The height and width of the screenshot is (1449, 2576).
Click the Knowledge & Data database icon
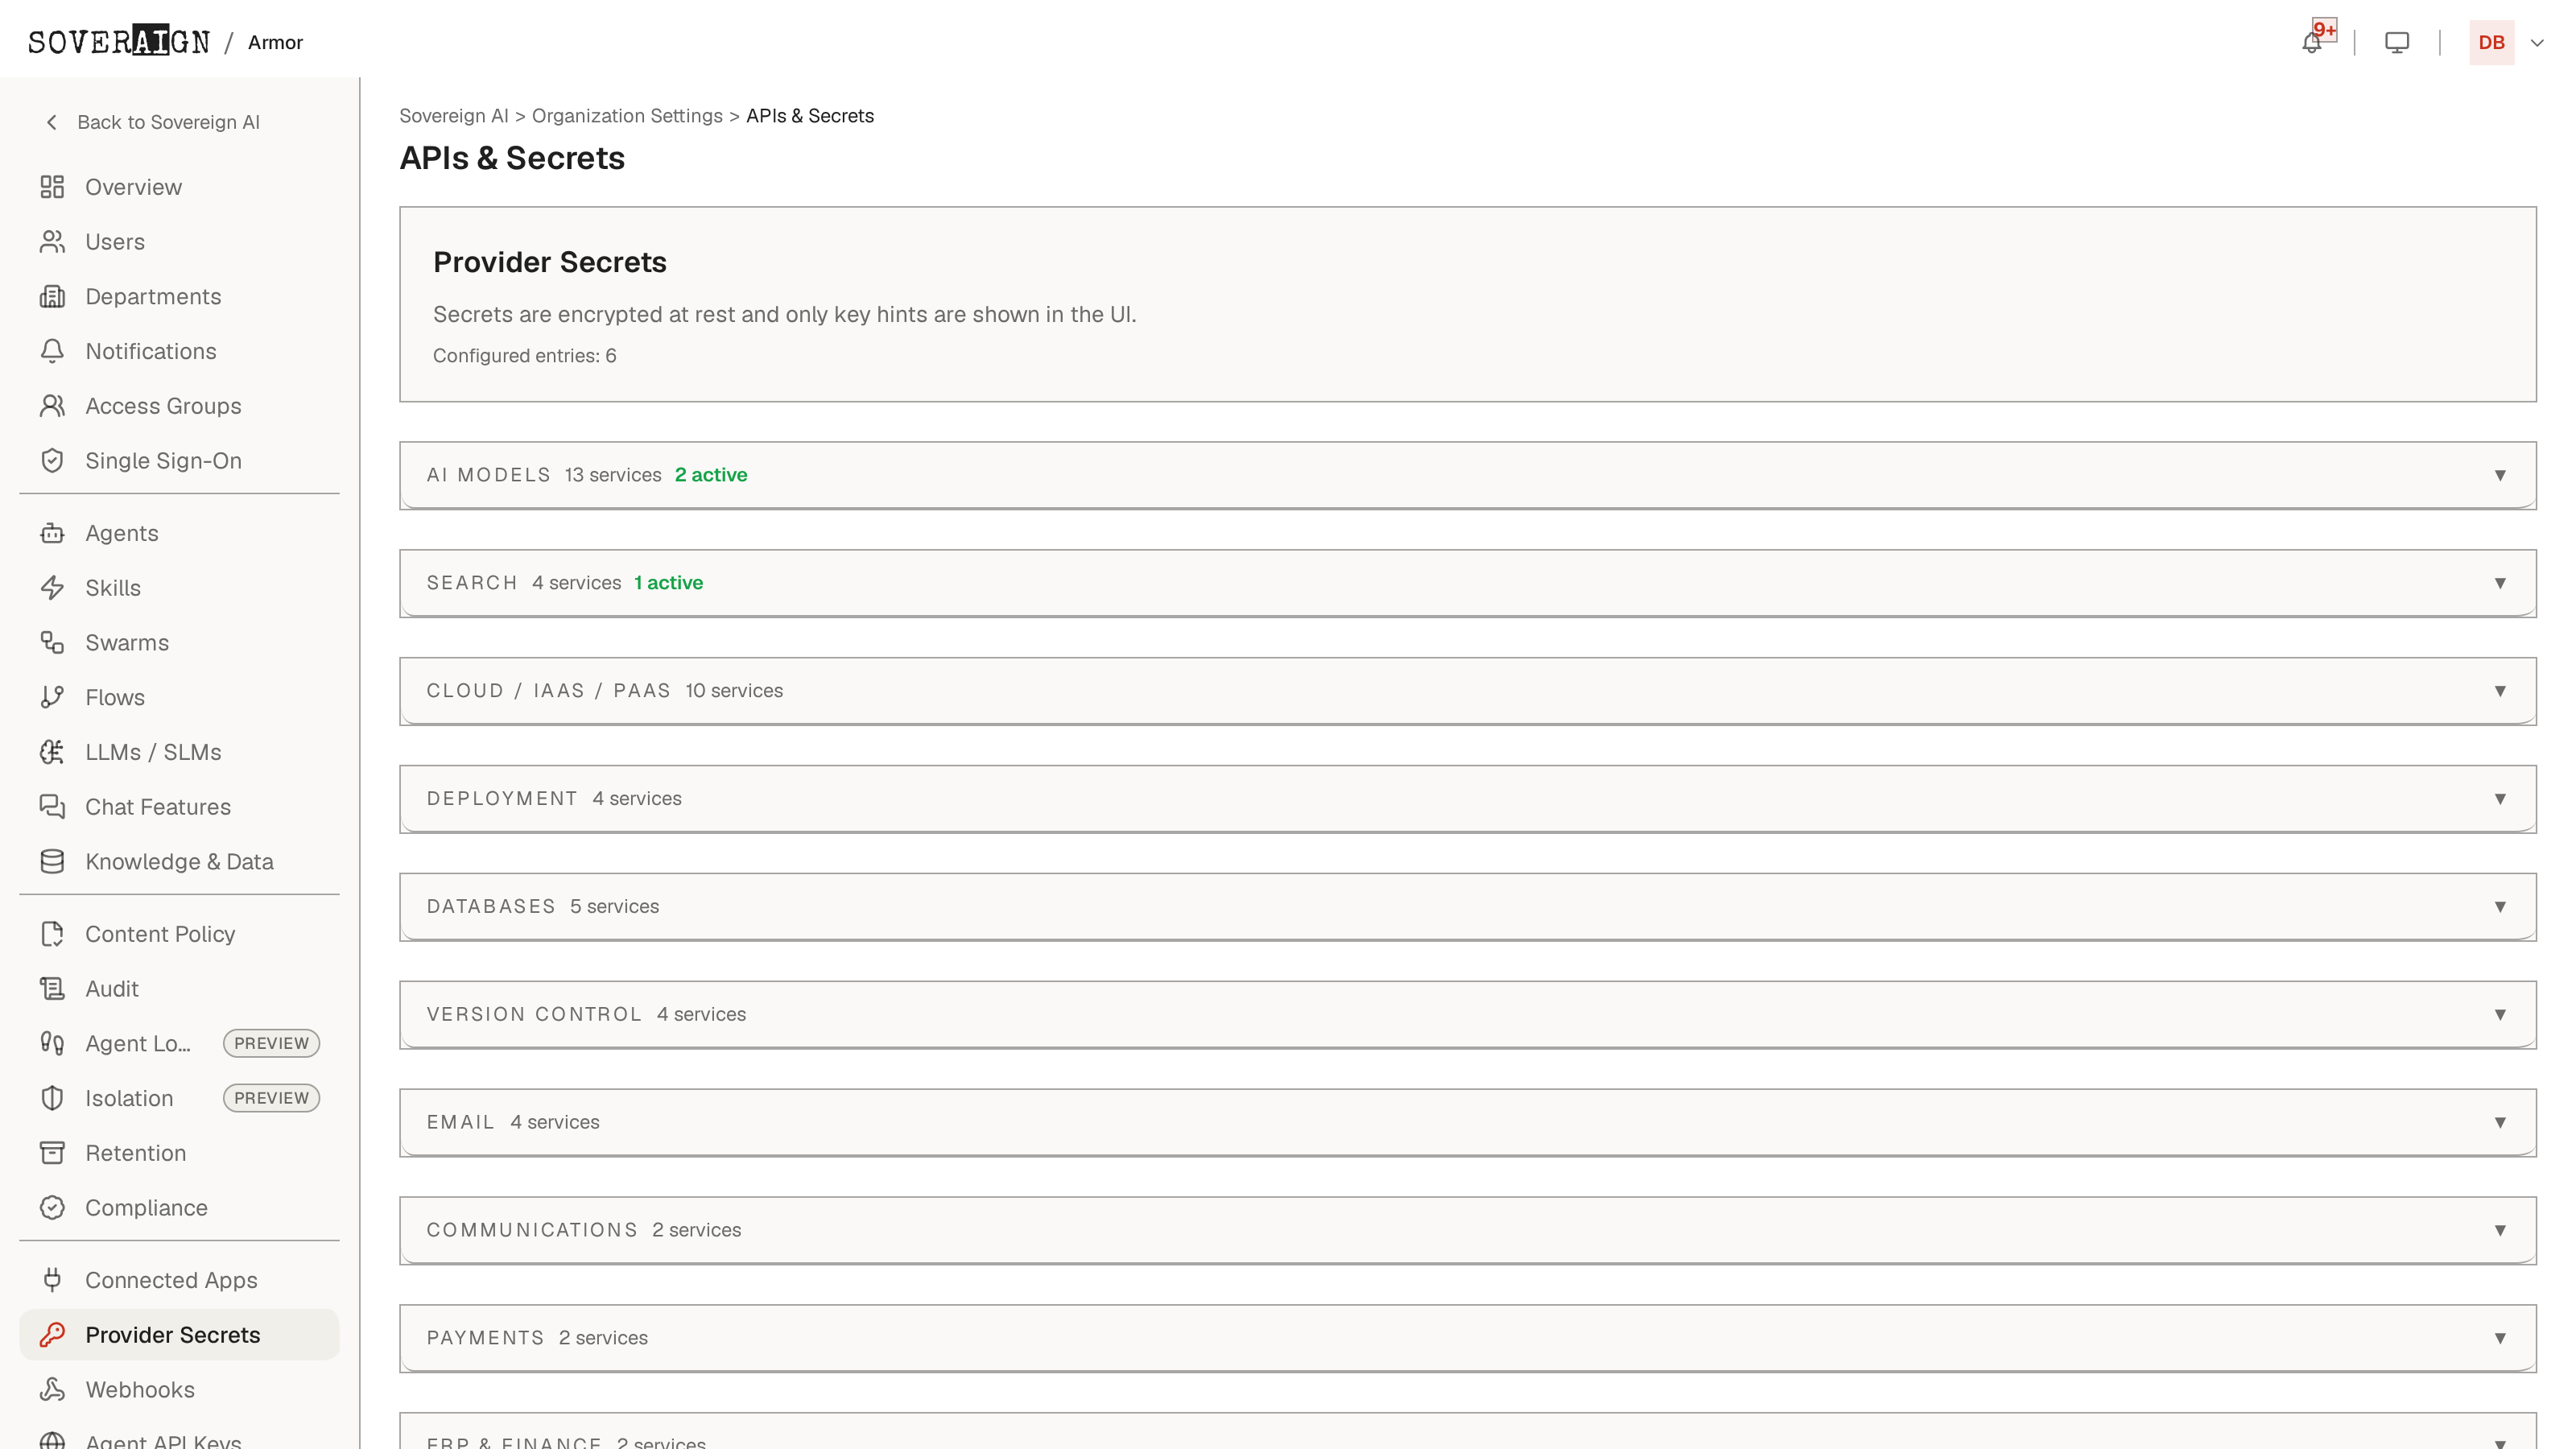click(52, 861)
